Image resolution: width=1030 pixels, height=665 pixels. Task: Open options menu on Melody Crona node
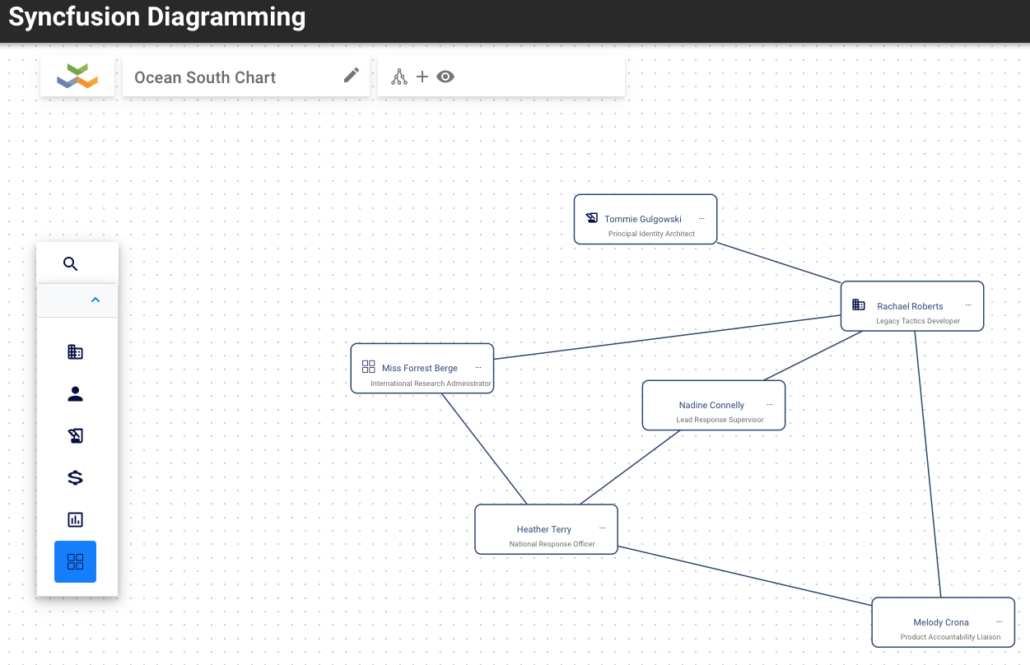[999, 622]
